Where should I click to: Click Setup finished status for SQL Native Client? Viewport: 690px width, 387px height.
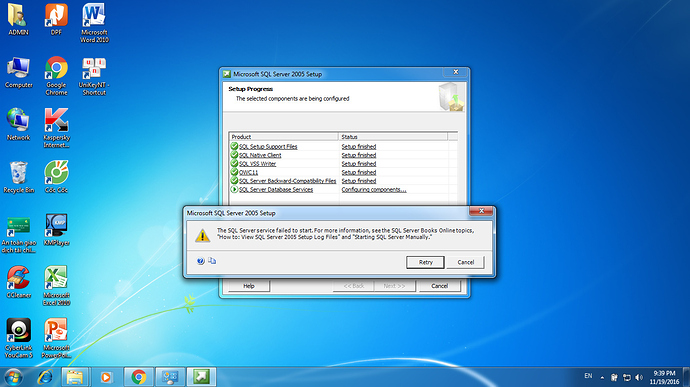point(359,155)
